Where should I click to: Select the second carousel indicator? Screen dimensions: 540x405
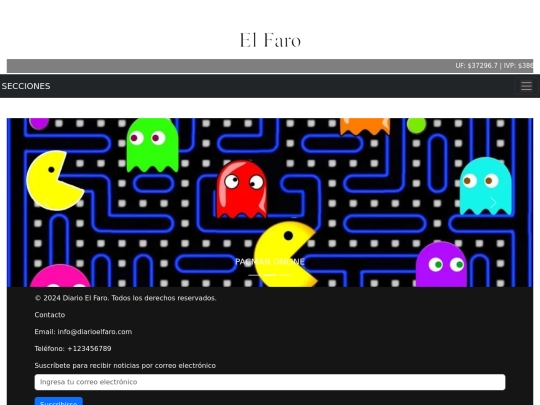tap(270, 275)
